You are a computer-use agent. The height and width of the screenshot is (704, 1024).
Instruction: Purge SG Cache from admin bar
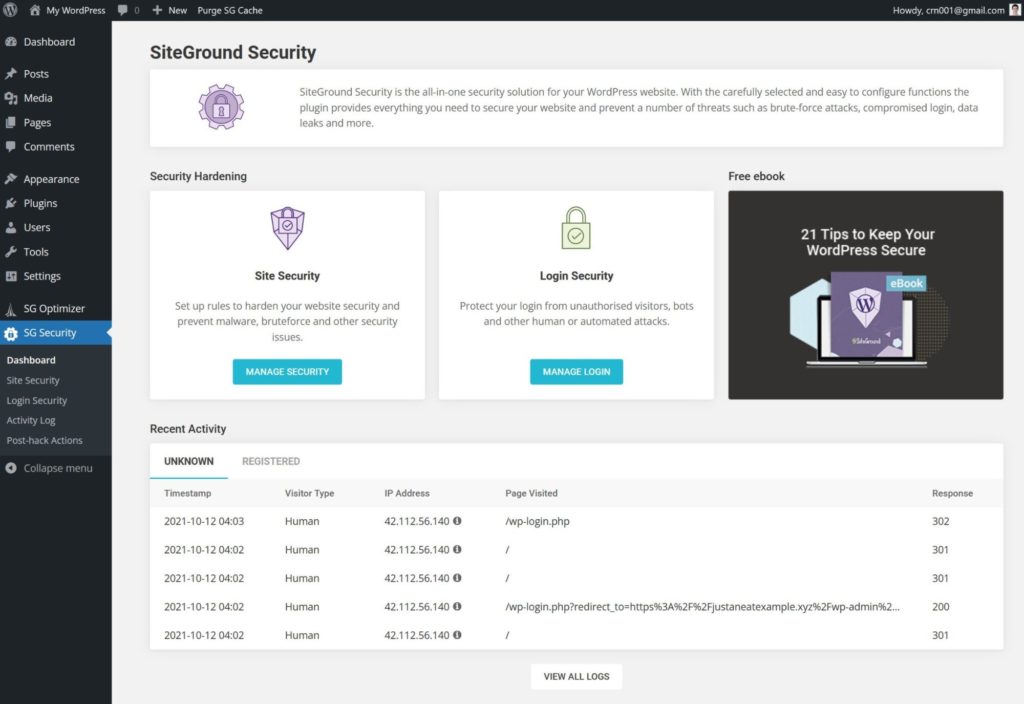coord(230,10)
